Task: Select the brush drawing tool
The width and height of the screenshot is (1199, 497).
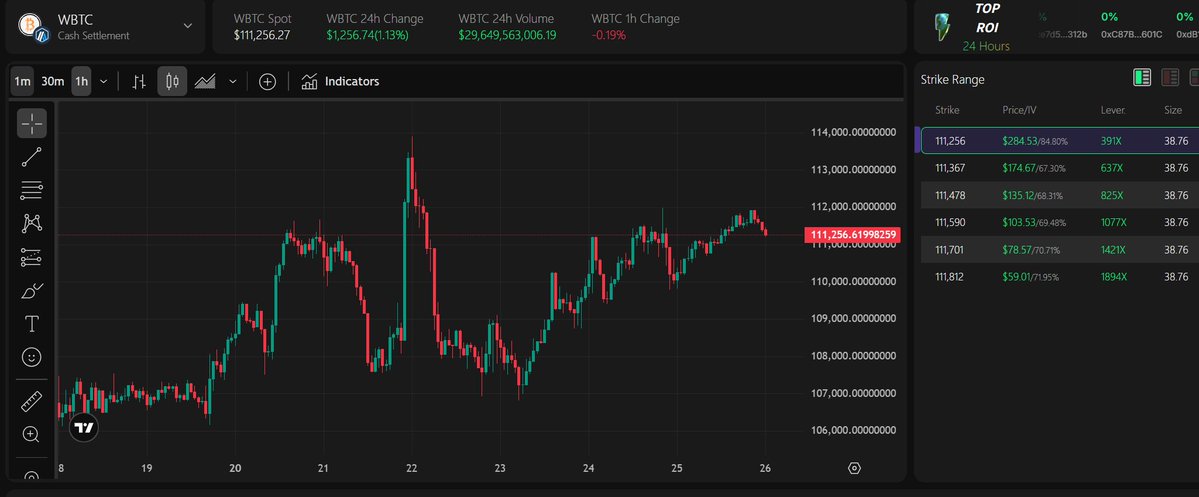Action: pos(32,291)
